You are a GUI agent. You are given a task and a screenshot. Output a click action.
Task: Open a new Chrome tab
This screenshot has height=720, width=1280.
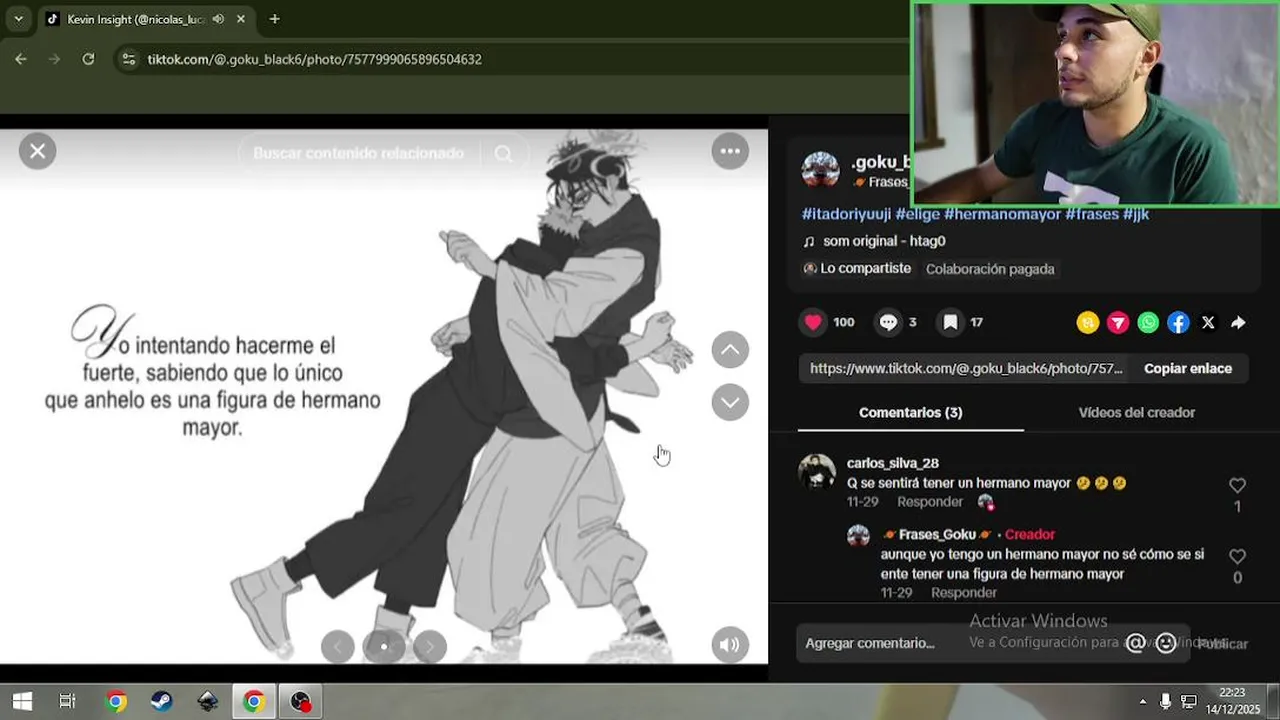coord(274,19)
